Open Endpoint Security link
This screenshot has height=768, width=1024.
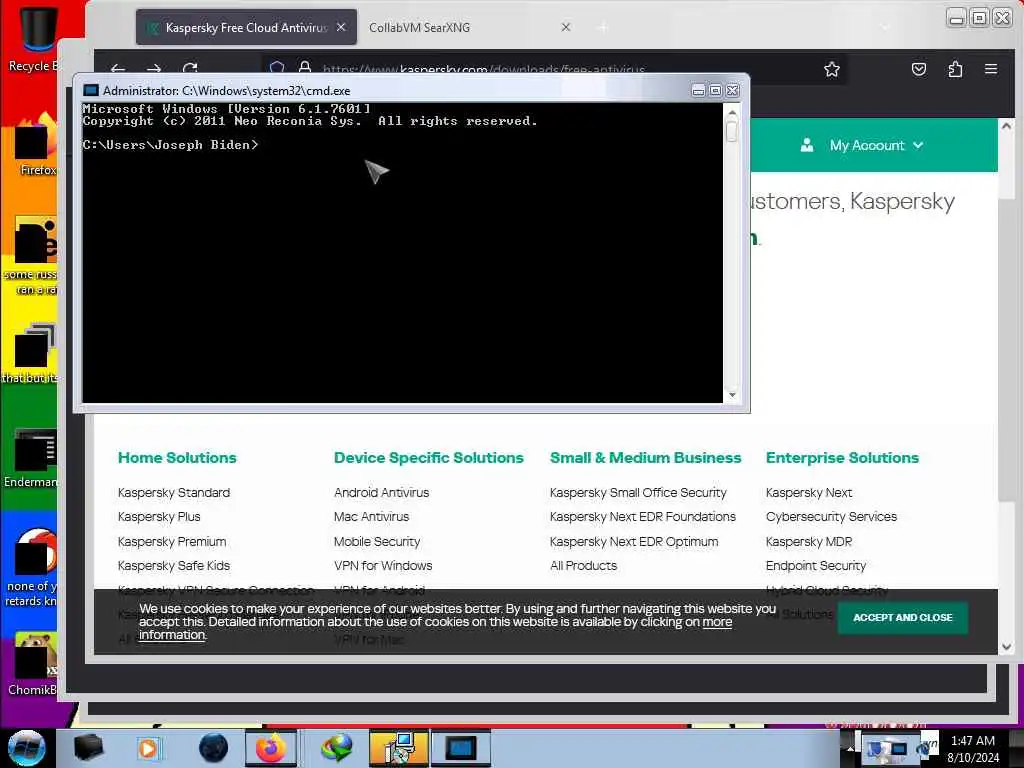pos(816,566)
